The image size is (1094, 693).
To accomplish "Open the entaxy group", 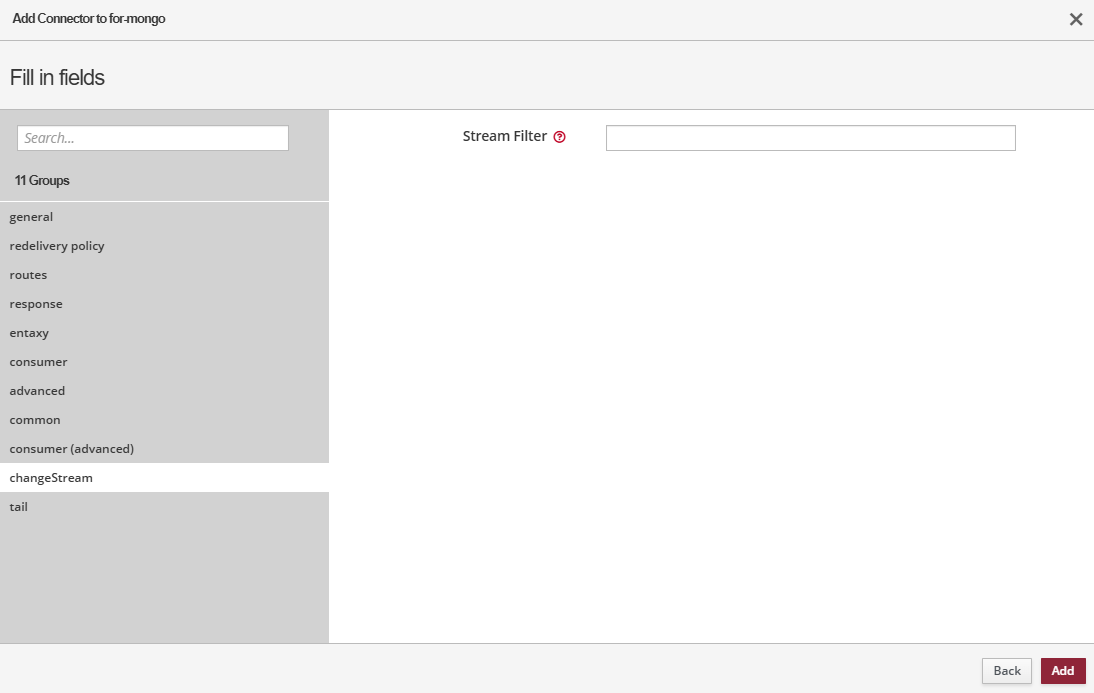I will pos(29,333).
